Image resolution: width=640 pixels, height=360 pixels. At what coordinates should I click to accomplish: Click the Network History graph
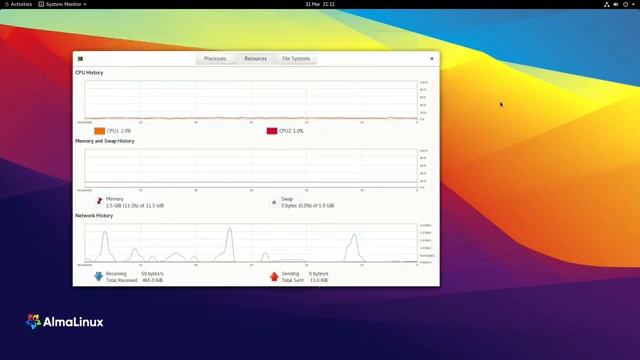[x=251, y=243]
